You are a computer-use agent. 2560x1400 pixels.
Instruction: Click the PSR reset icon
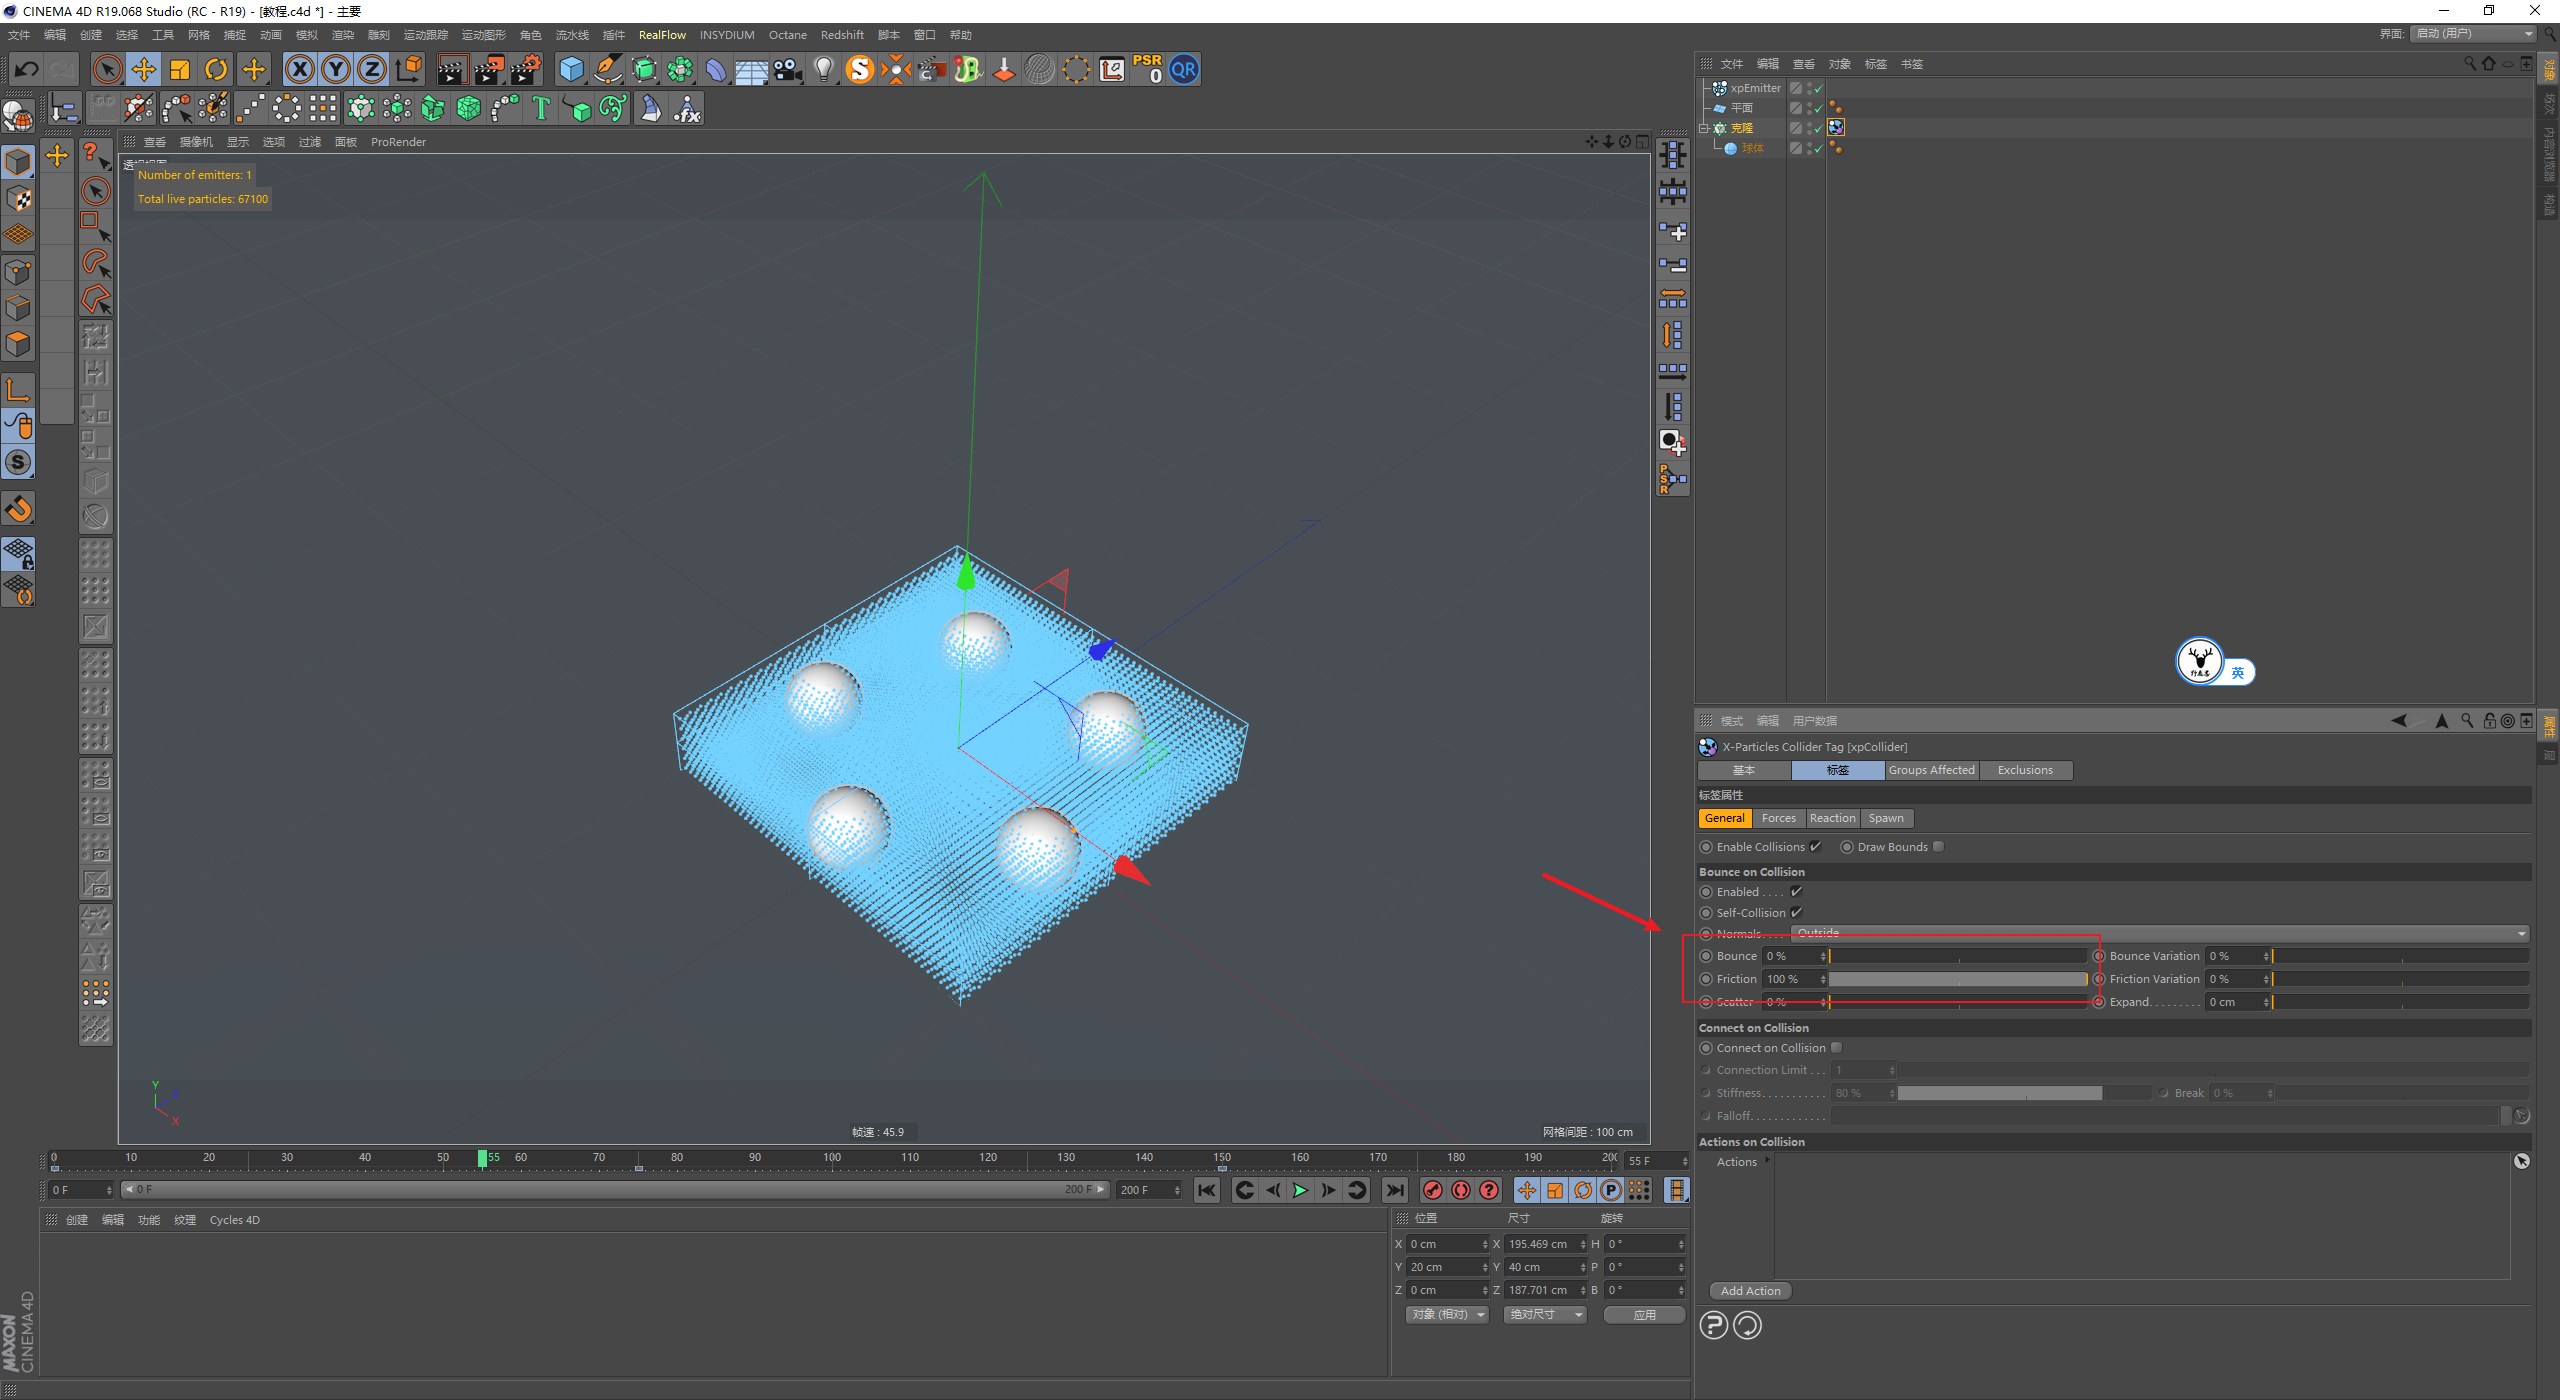coord(1147,69)
